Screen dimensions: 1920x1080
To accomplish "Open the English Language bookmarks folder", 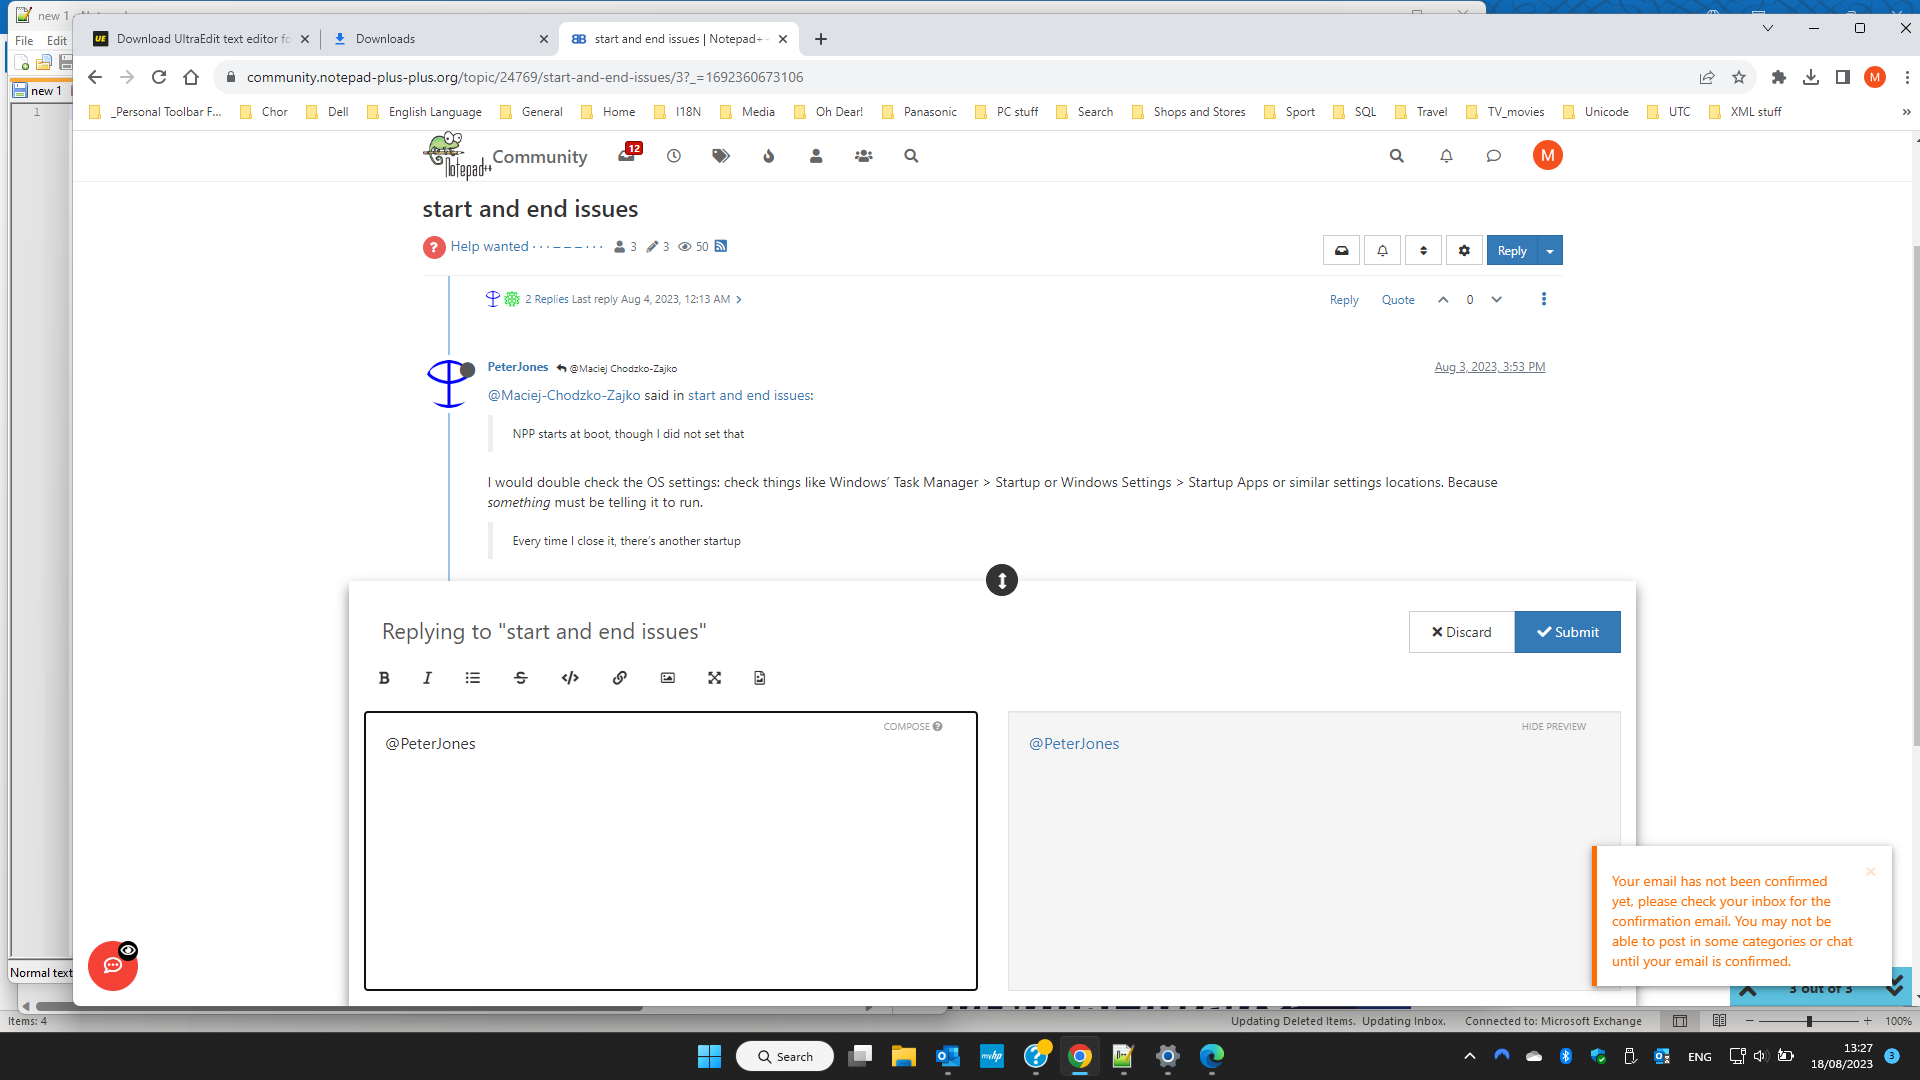I will 425,112.
